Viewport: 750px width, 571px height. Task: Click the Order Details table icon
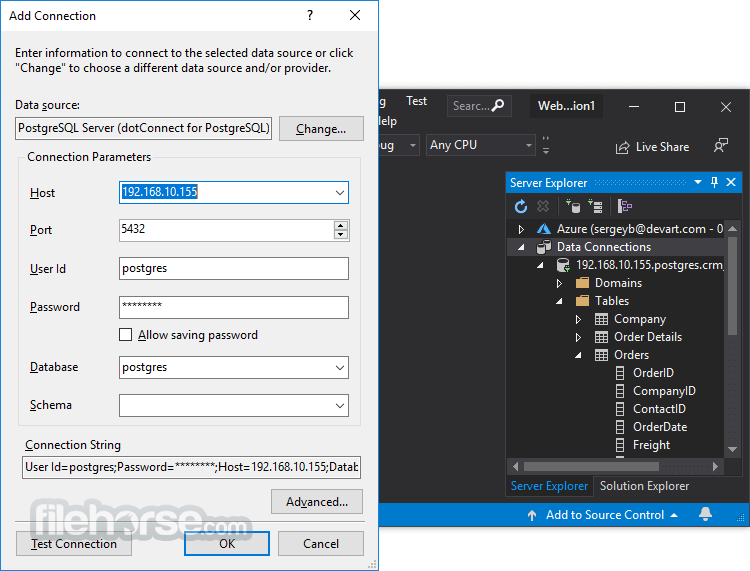[x=601, y=337]
